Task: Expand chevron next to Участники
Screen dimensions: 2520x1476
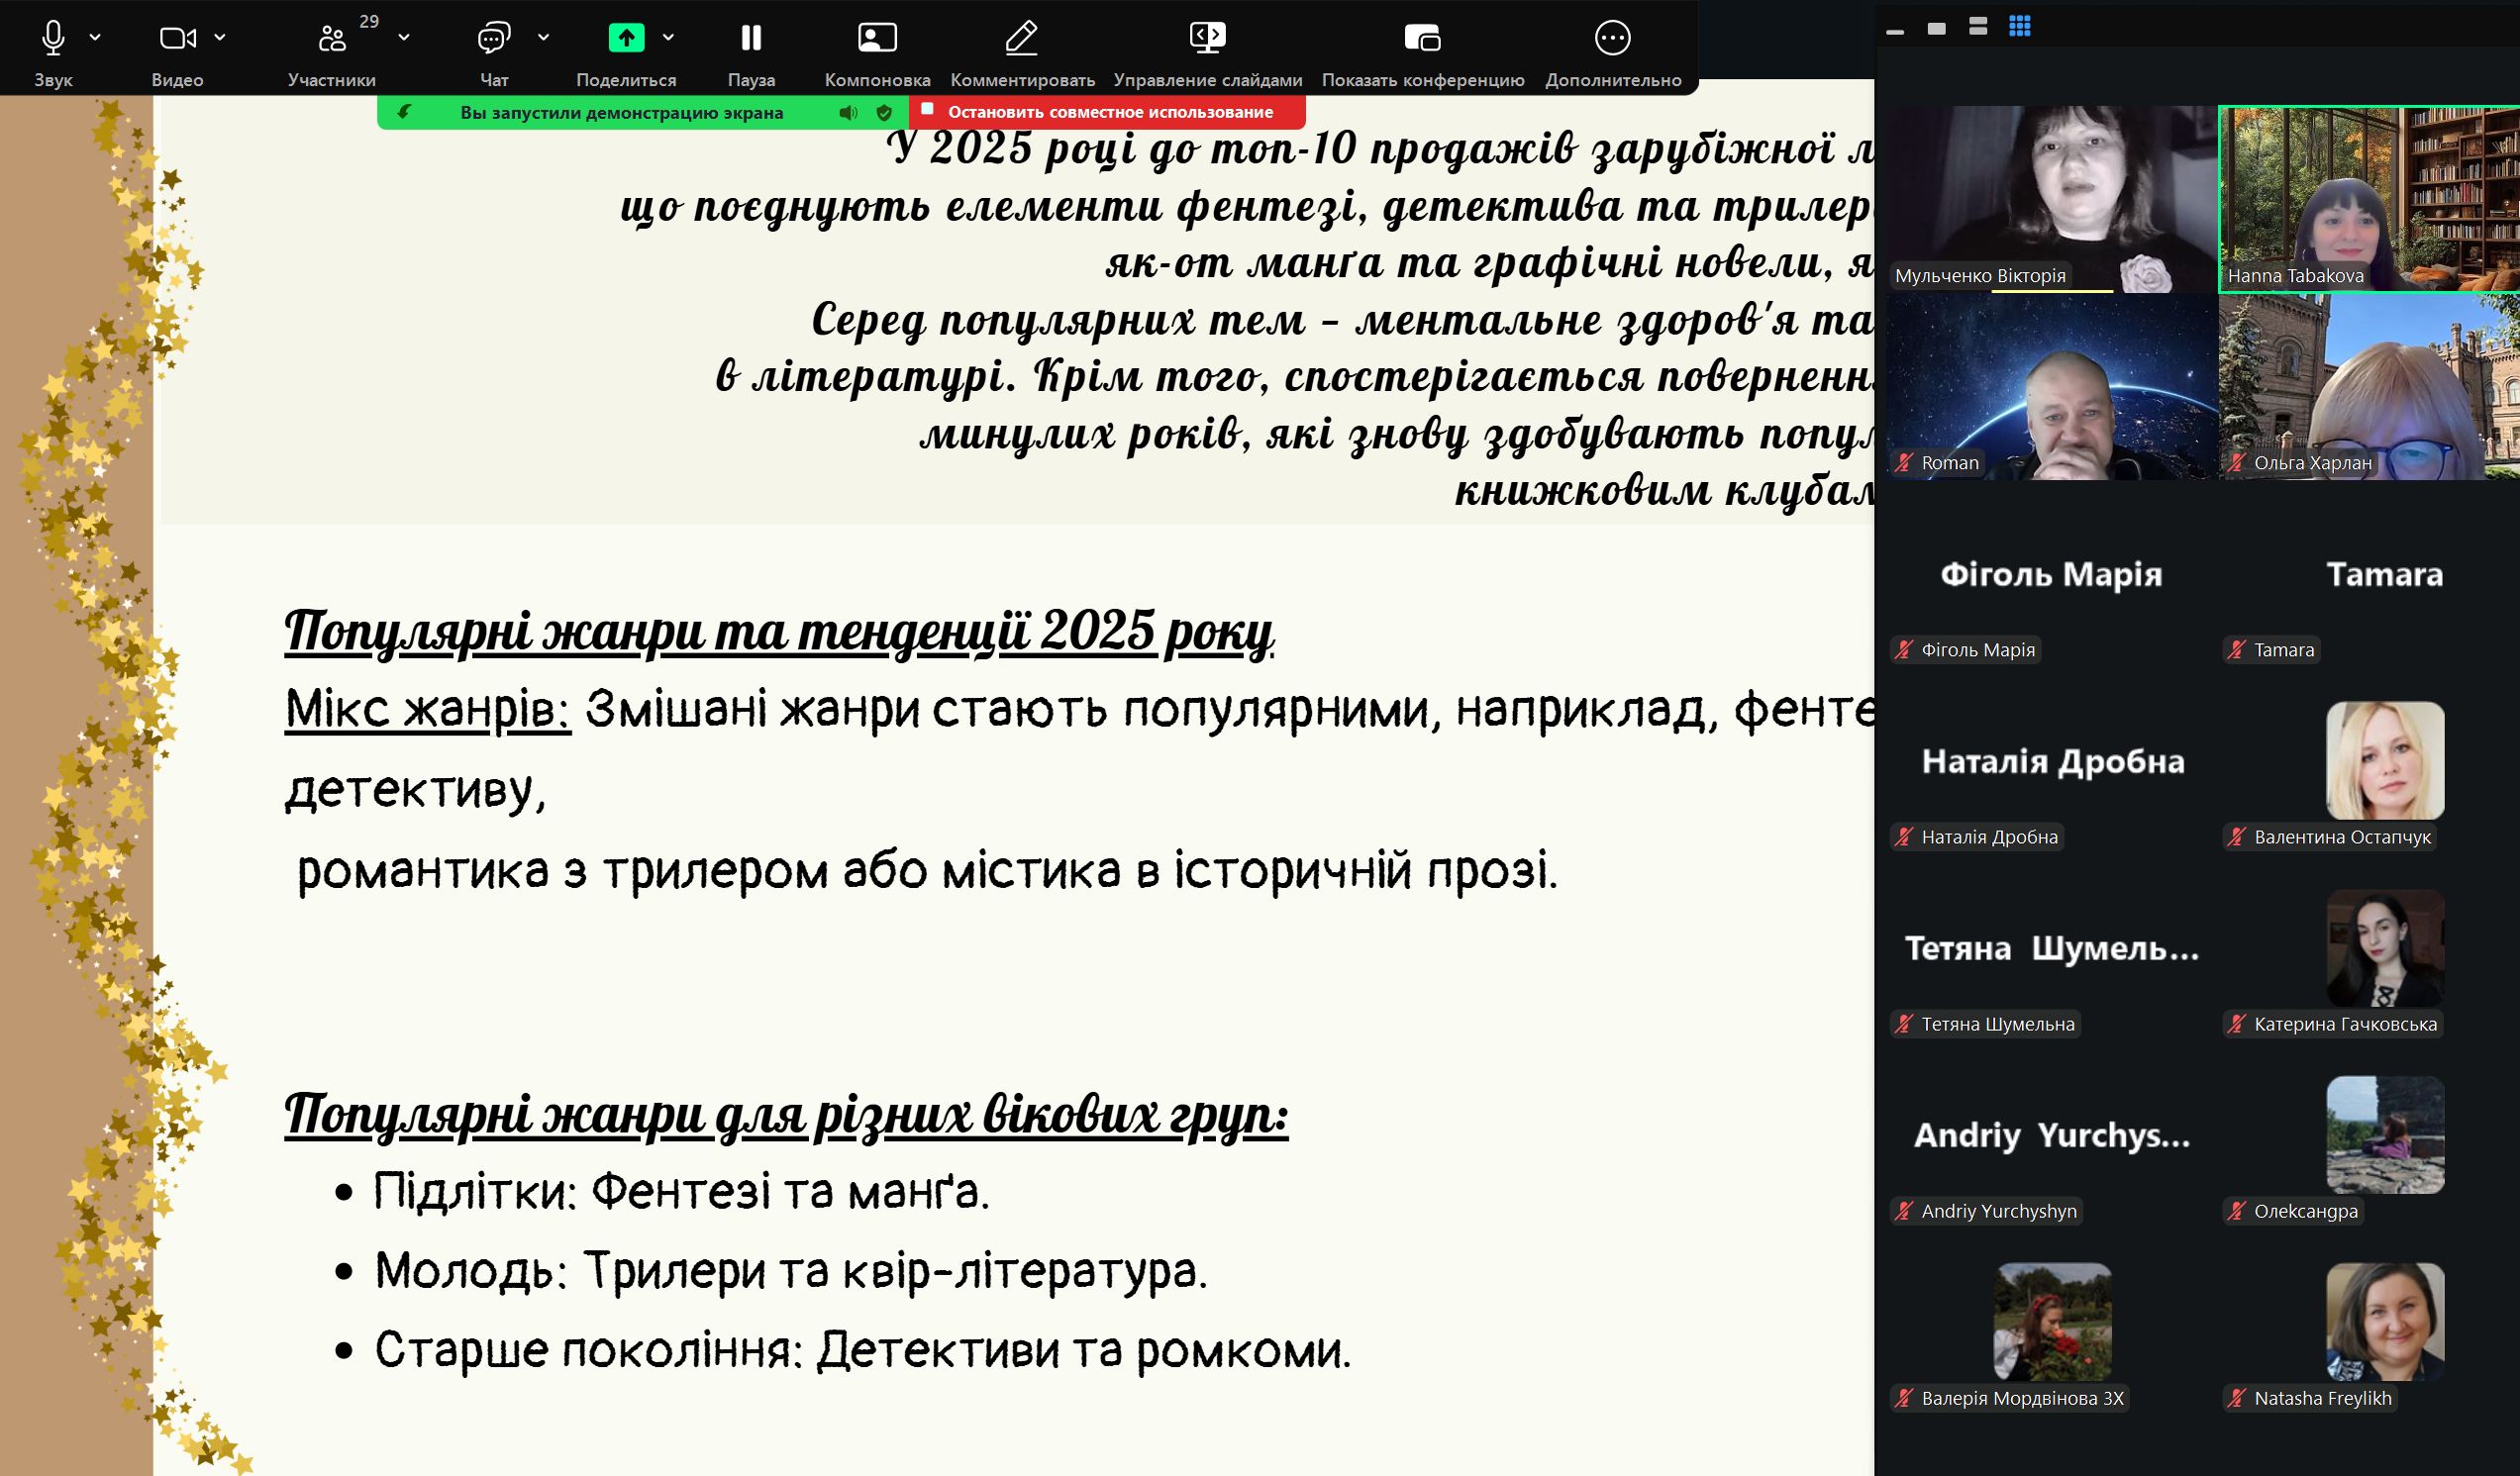Action: [404, 37]
